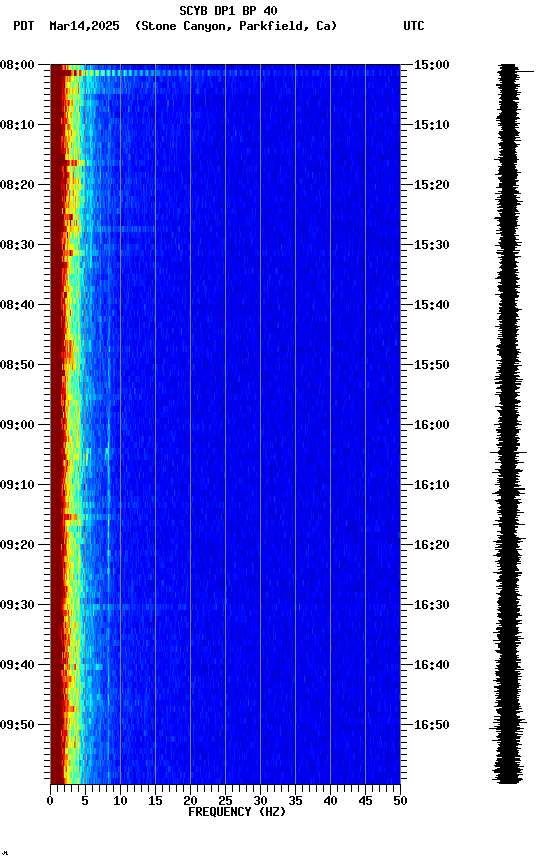Click the 0 Hz frequency axis label
Screen dimensions: 552x864
click(x=50, y=801)
